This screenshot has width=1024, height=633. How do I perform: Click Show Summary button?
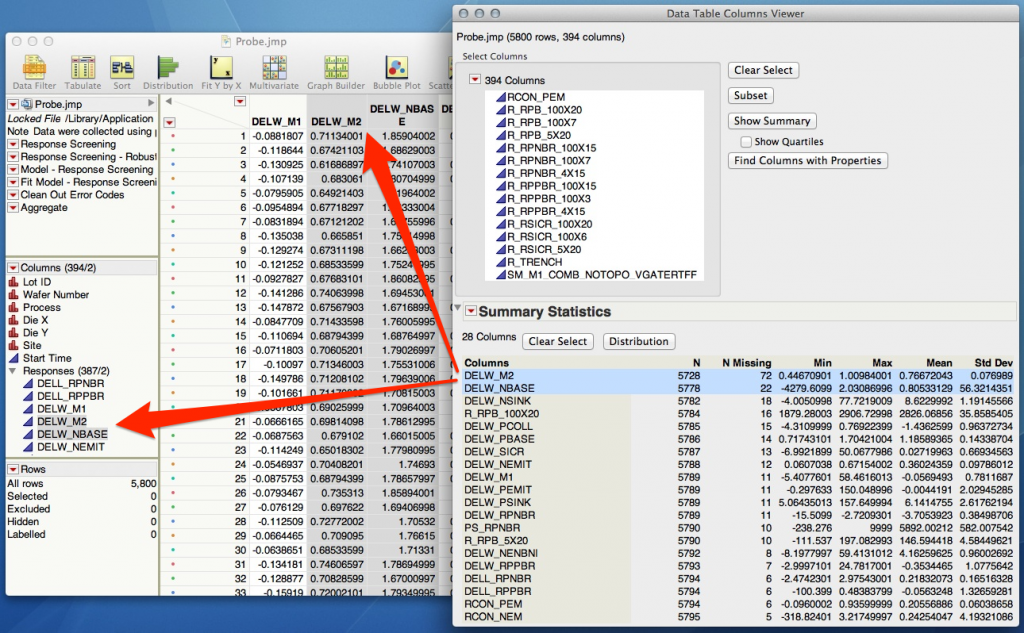pyautogui.click(x=772, y=121)
